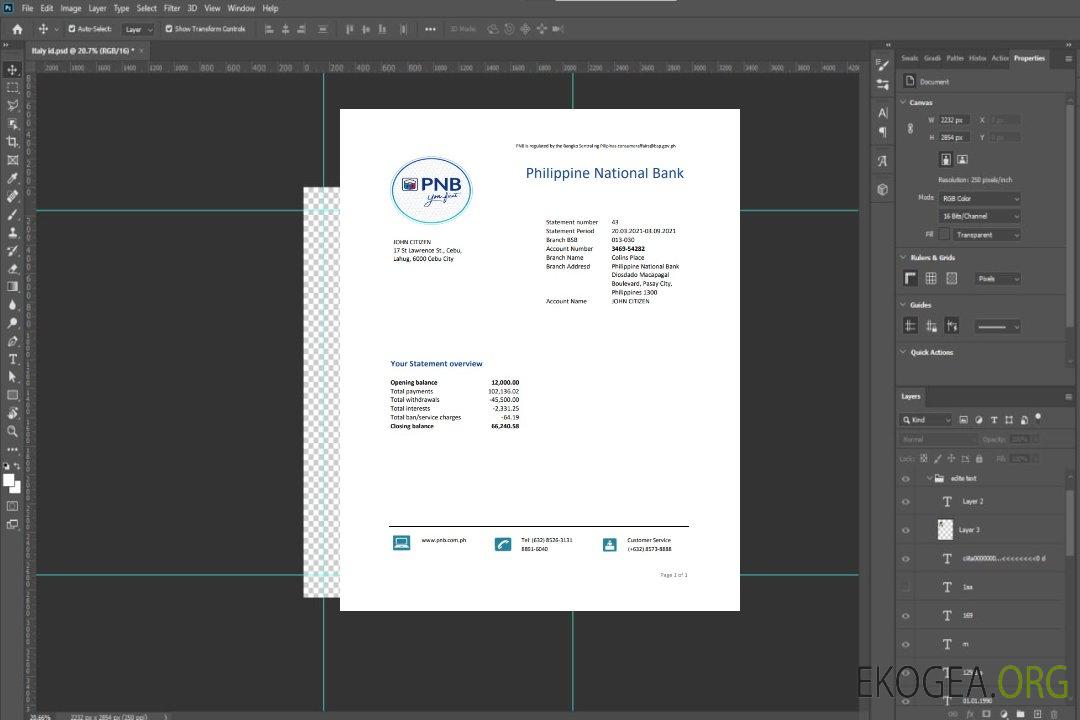
Task: Open the Window menu
Action: 241,8
